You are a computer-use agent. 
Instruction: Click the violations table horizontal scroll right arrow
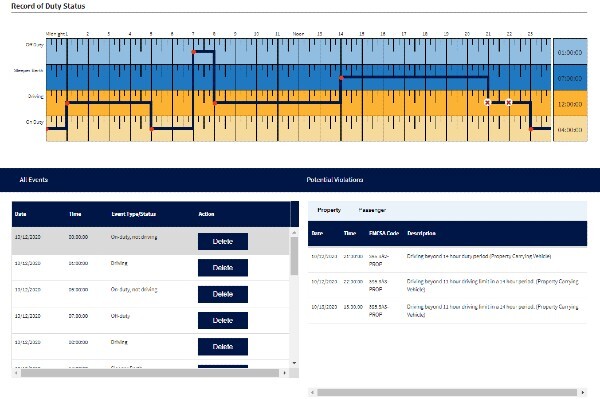coord(583,392)
